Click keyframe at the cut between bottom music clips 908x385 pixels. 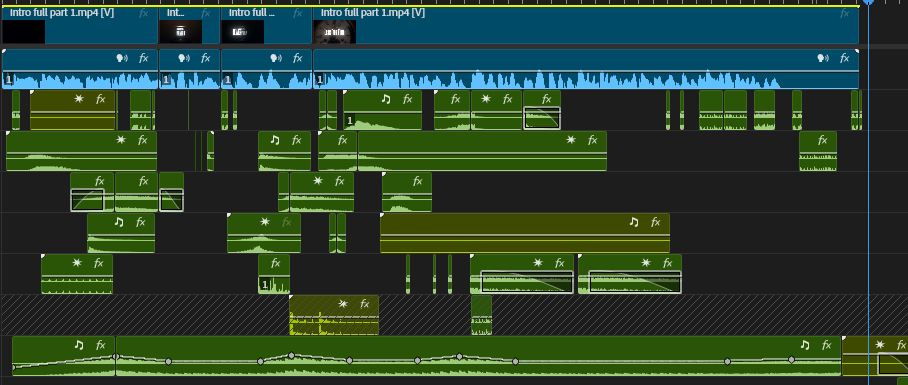pyautogui.click(x=116, y=357)
